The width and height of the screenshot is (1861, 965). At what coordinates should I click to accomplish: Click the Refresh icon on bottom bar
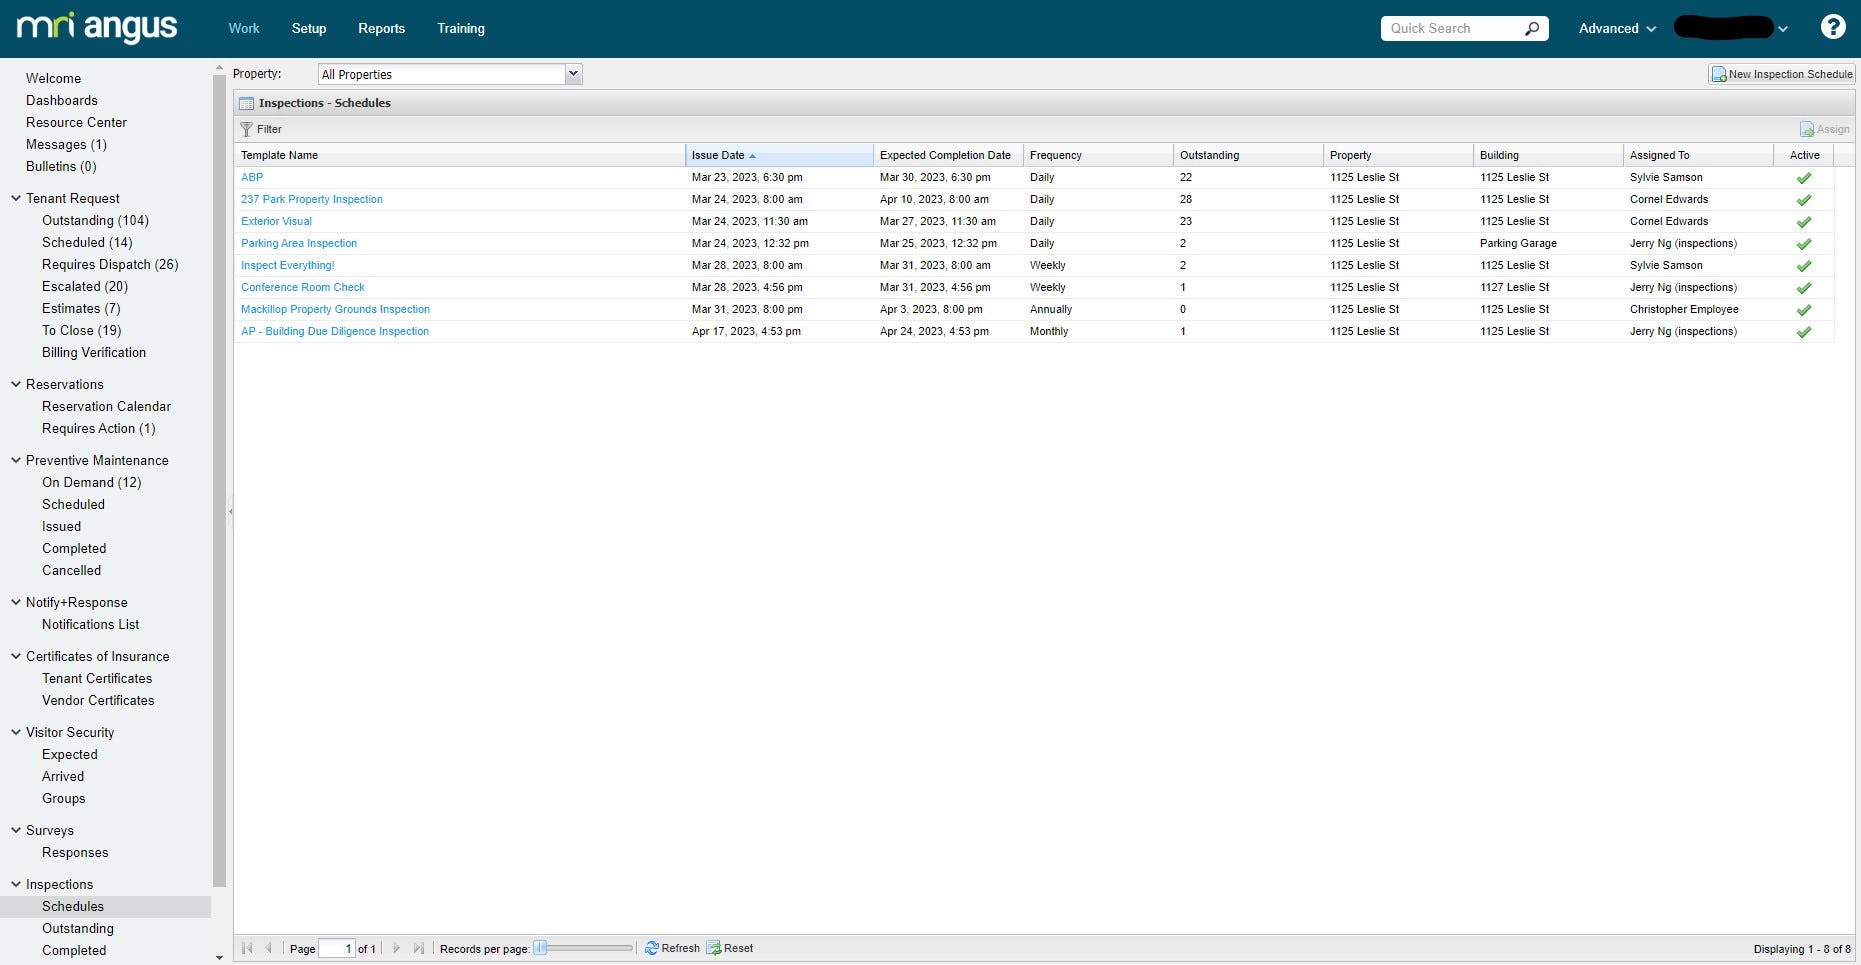click(651, 948)
